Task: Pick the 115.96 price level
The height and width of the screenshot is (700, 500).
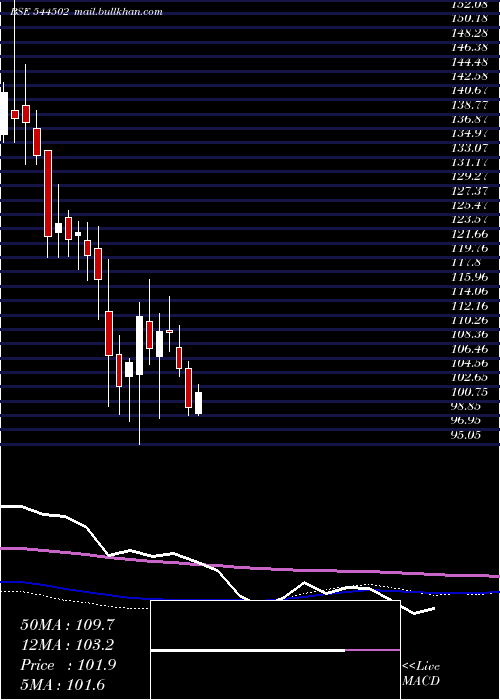Action: [468, 277]
